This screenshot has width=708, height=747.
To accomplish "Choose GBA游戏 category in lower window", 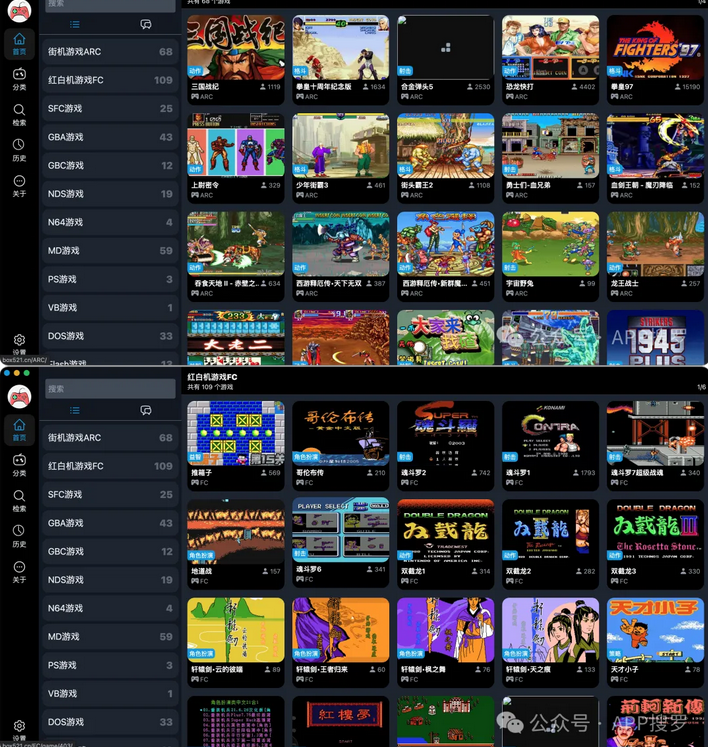I will 110,523.
